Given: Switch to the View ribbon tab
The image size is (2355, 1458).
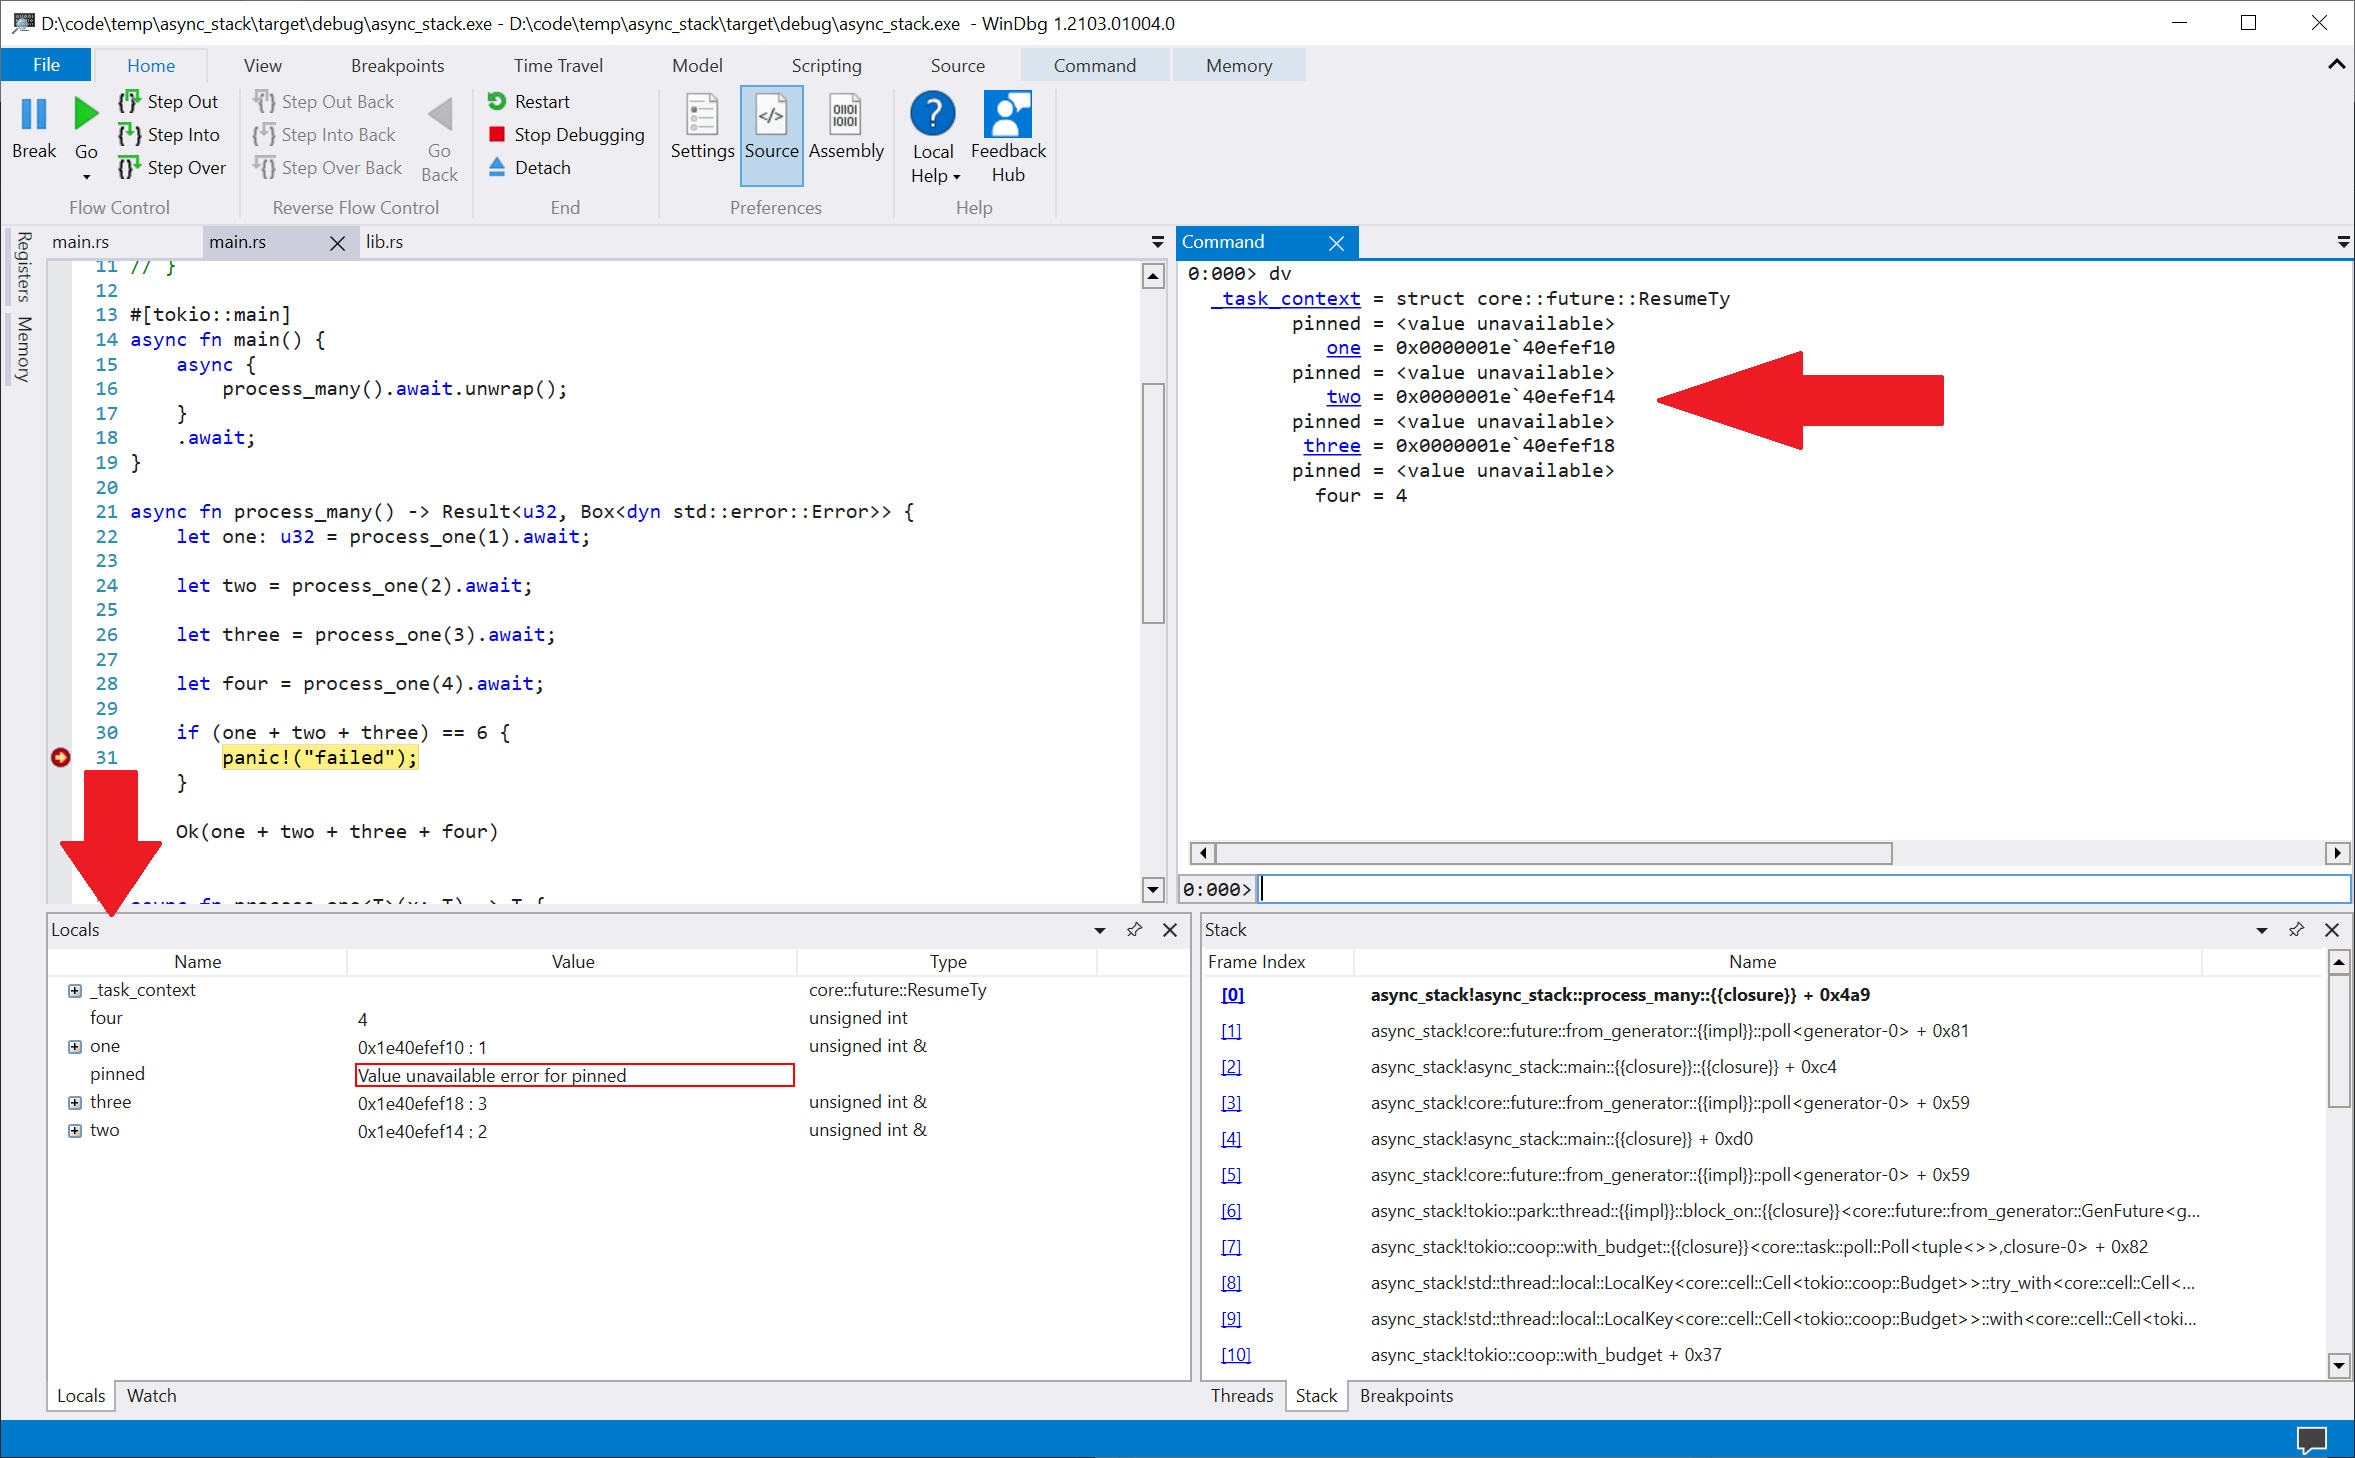Looking at the screenshot, I should (262, 65).
